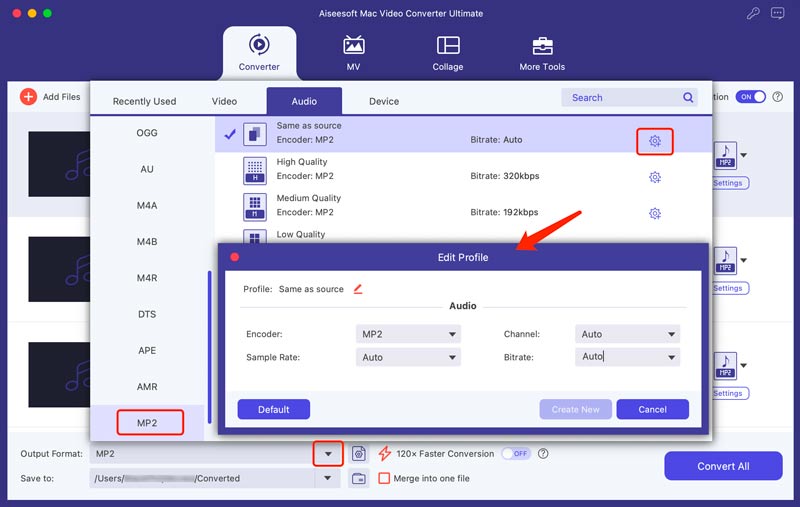
Task: Toggle 120x Faster Conversion switch
Action: click(516, 453)
